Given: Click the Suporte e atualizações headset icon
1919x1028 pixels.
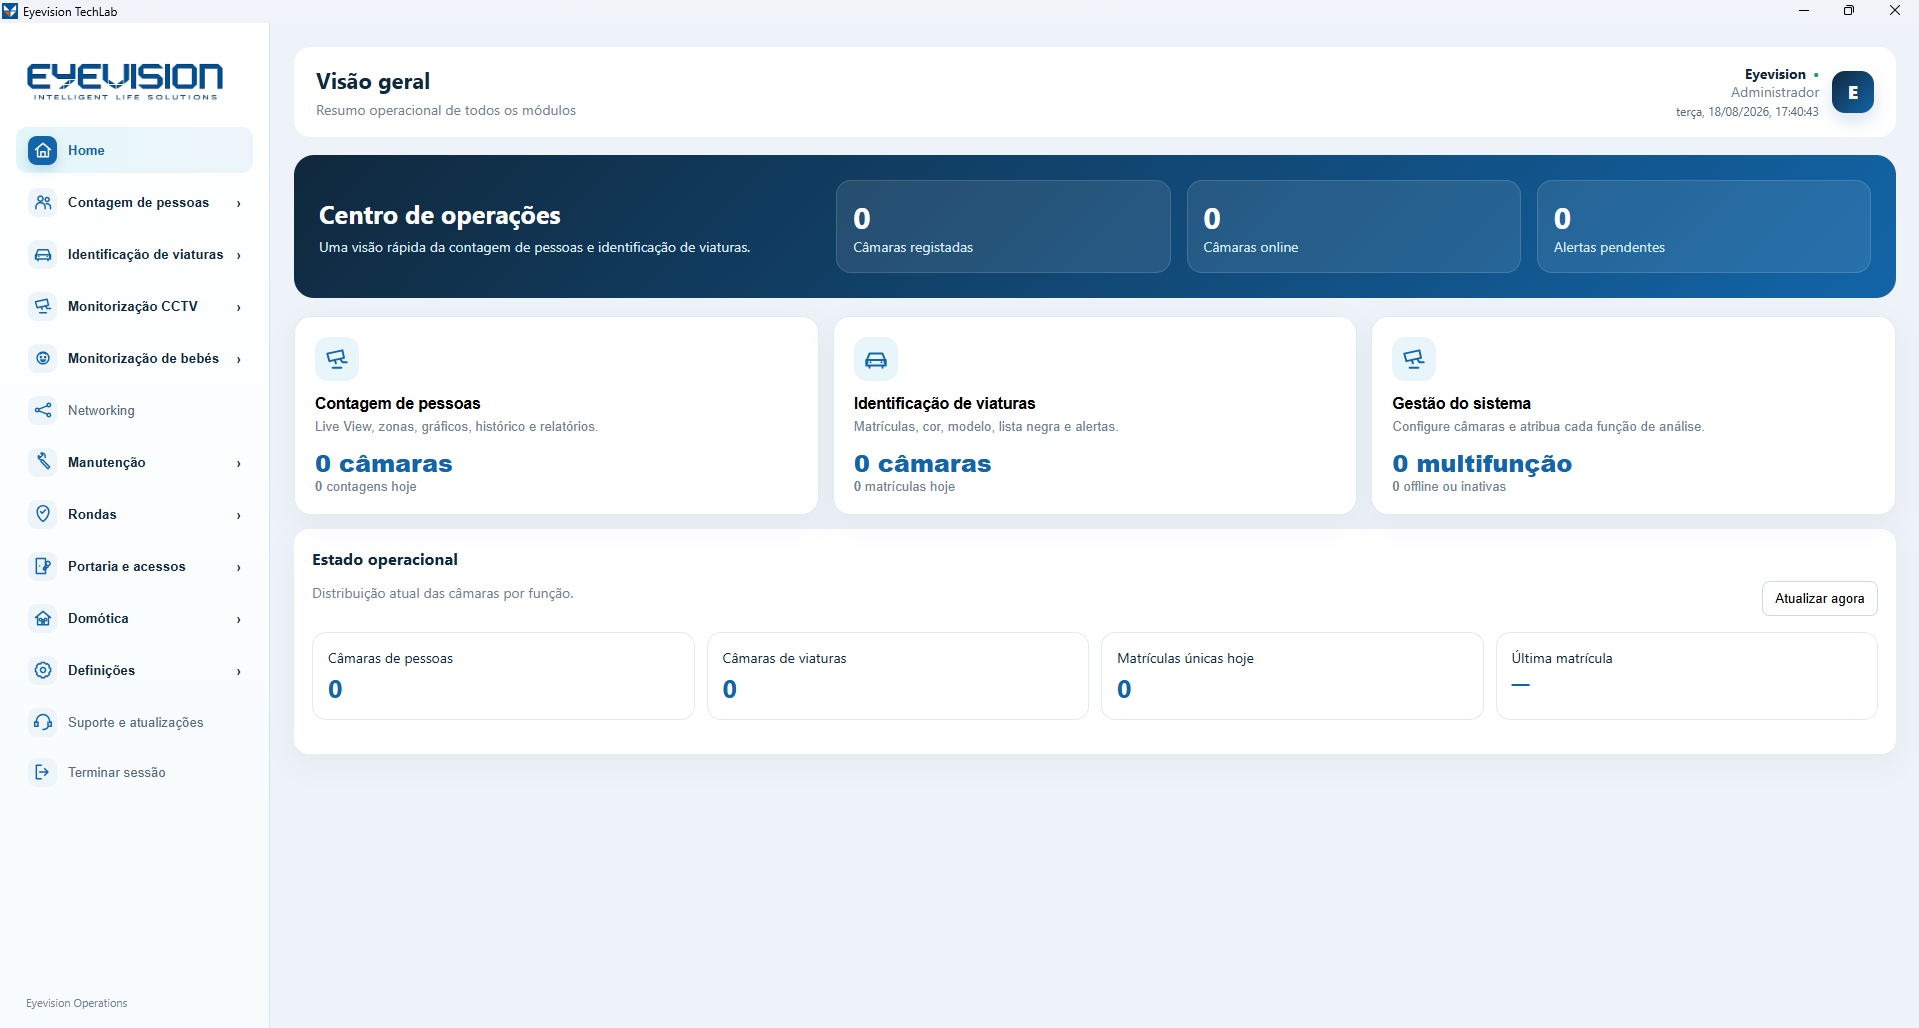Looking at the screenshot, I should (x=43, y=722).
